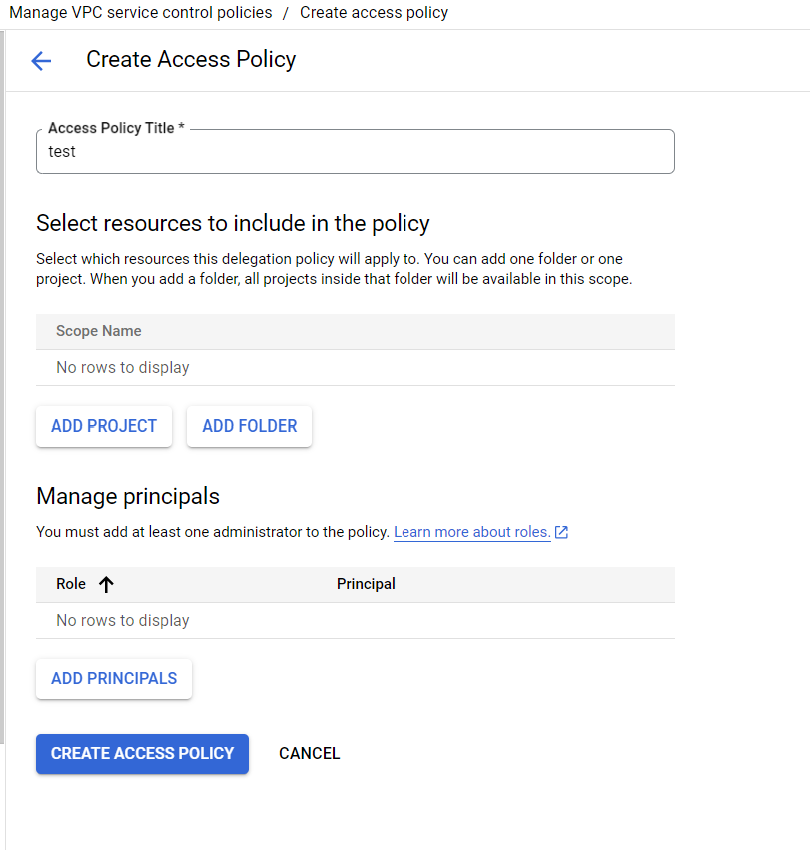Viewport: 810px width, 850px height.
Task: Click 'No rows to display' under Manage principals
Action: click(x=122, y=620)
